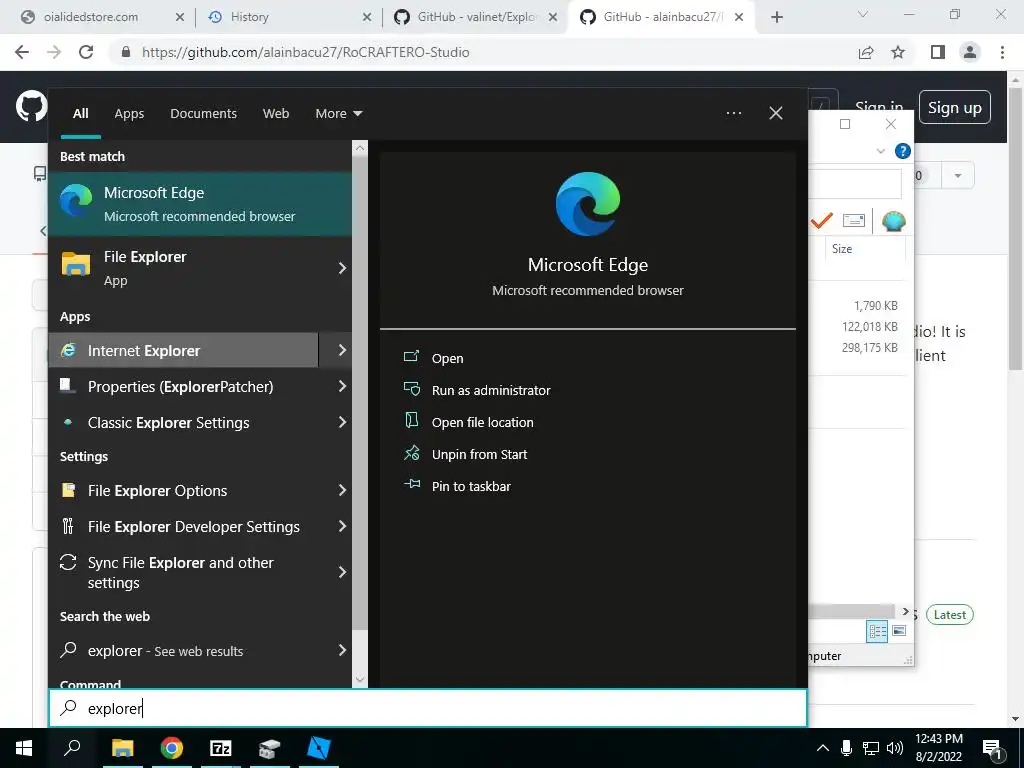Choose Pin to taskbar
This screenshot has width=1024, height=768.
(x=471, y=486)
